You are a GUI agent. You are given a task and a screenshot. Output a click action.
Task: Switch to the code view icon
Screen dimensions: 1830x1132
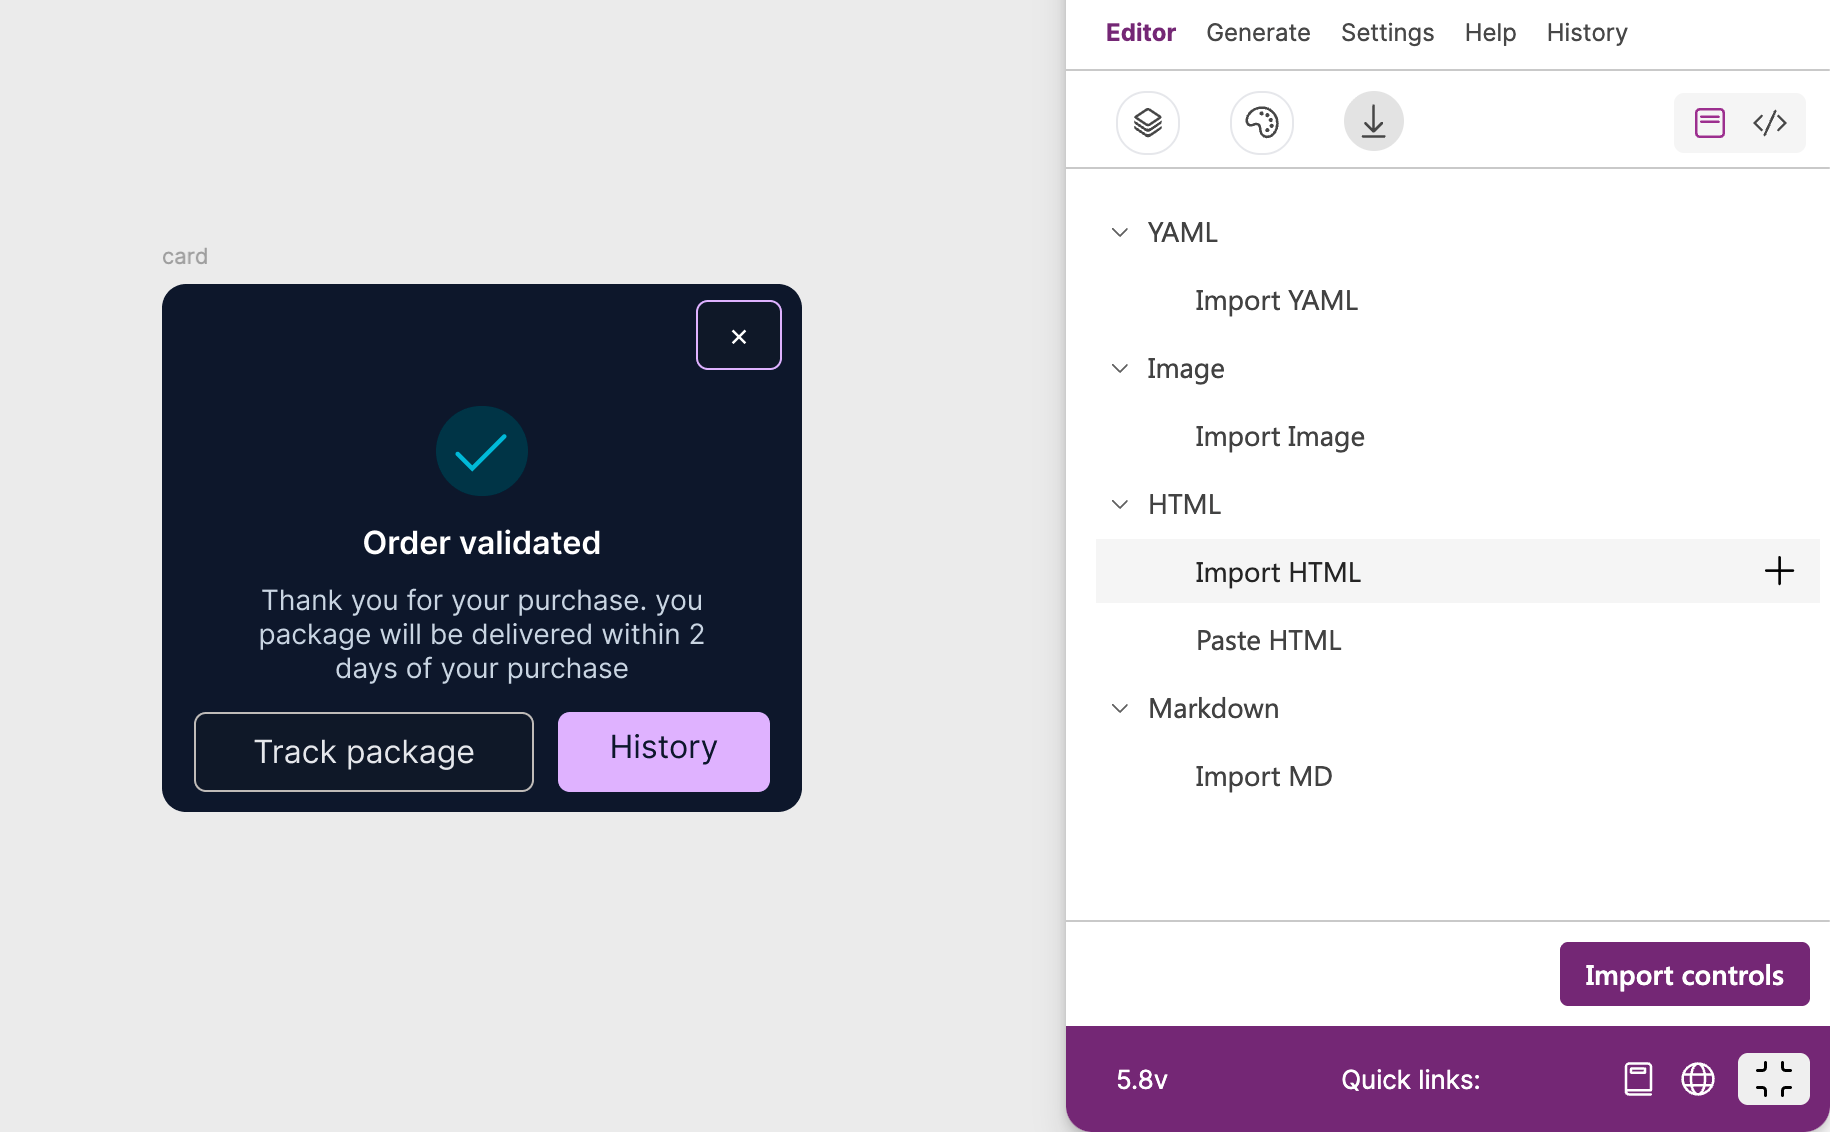1770,123
